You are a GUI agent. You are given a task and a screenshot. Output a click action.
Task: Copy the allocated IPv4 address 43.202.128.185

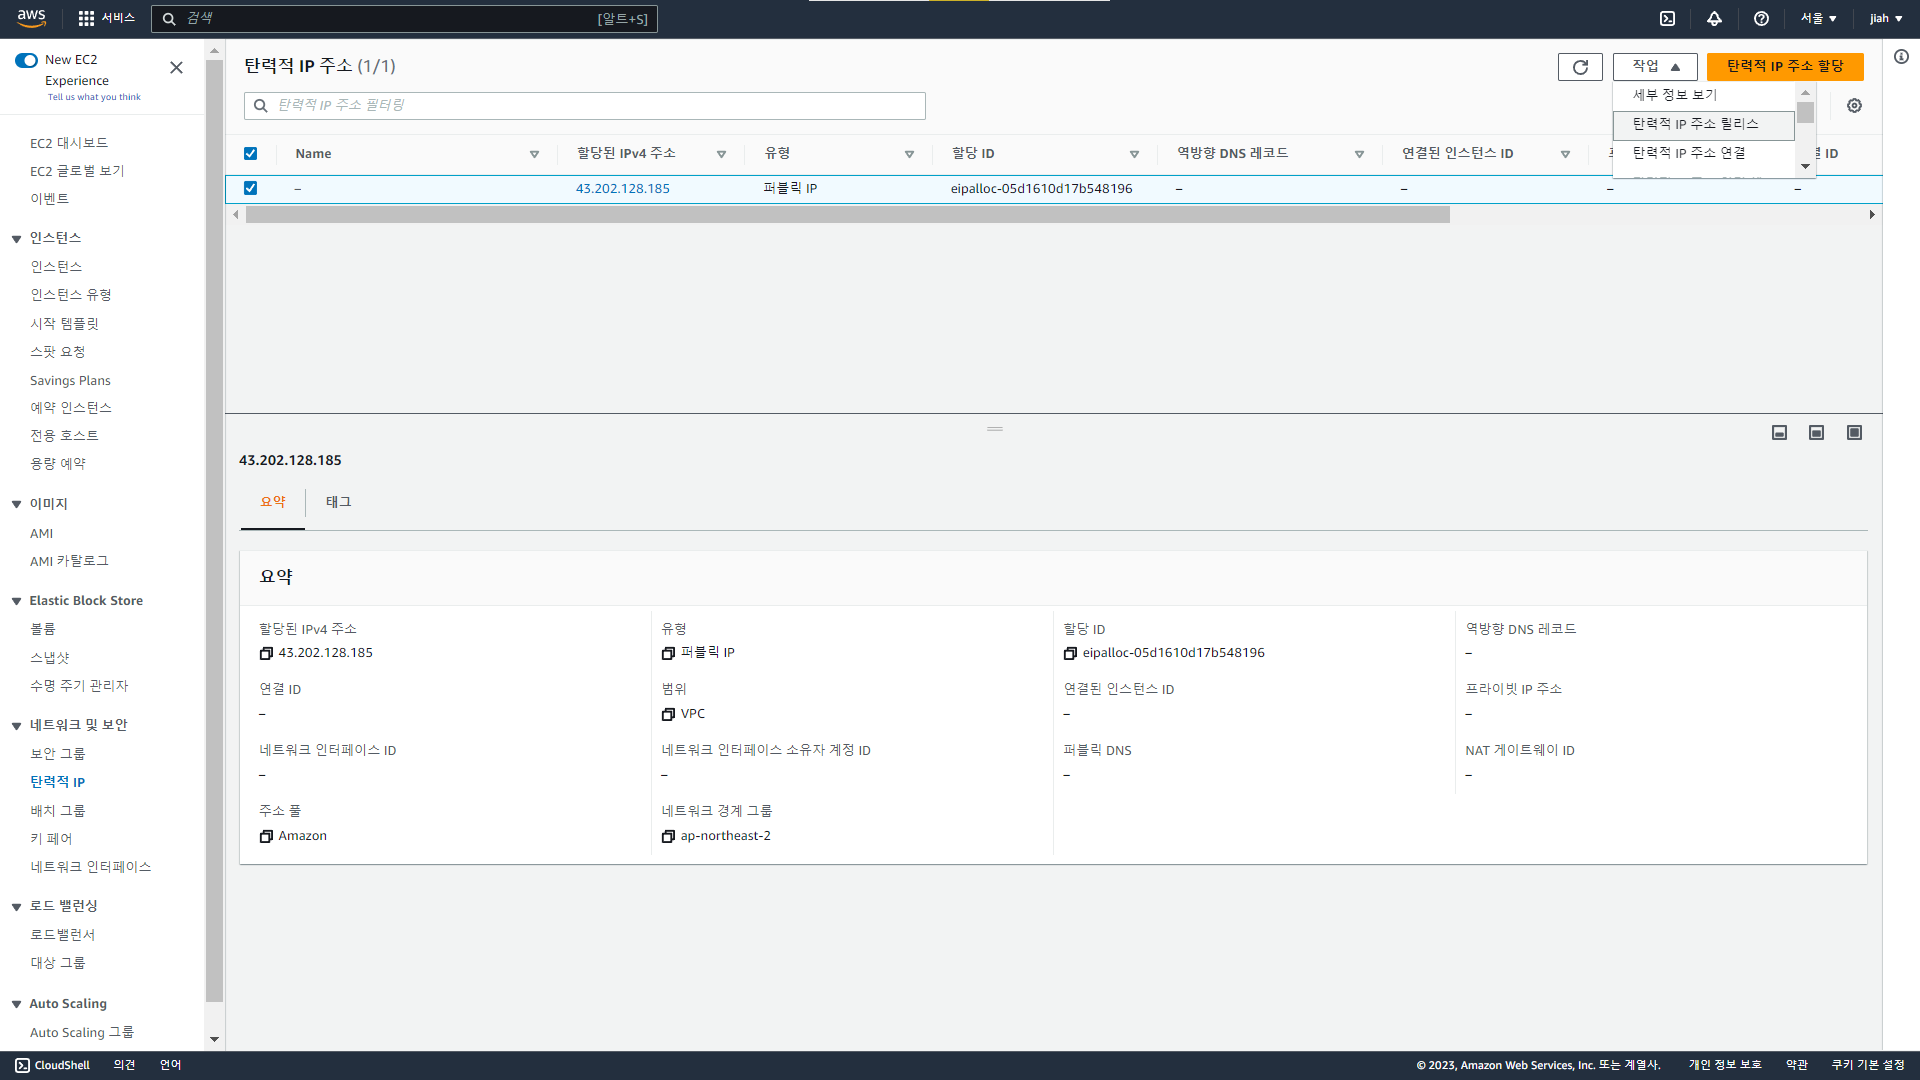tap(266, 653)
